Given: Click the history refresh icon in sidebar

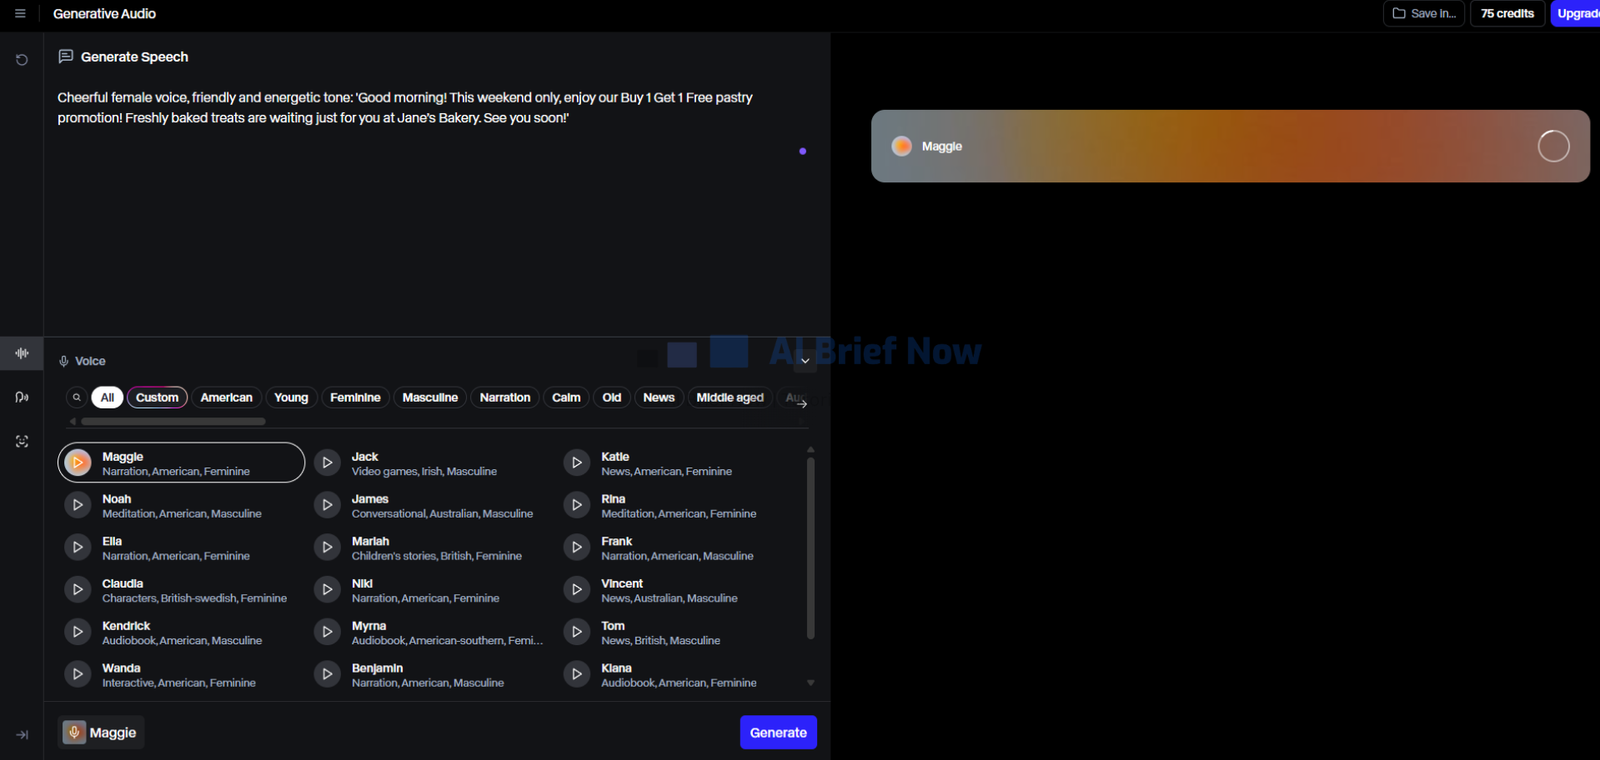Looking at the screenshot, I should [x=22, y=60].
